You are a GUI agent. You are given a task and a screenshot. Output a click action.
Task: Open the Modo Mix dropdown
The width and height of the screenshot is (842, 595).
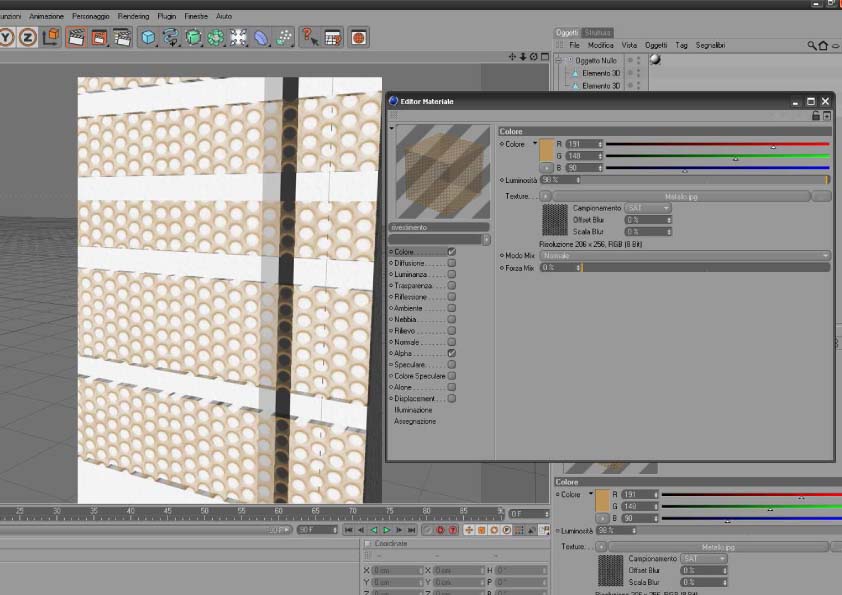pyautogui.click(x=685, y=256)
